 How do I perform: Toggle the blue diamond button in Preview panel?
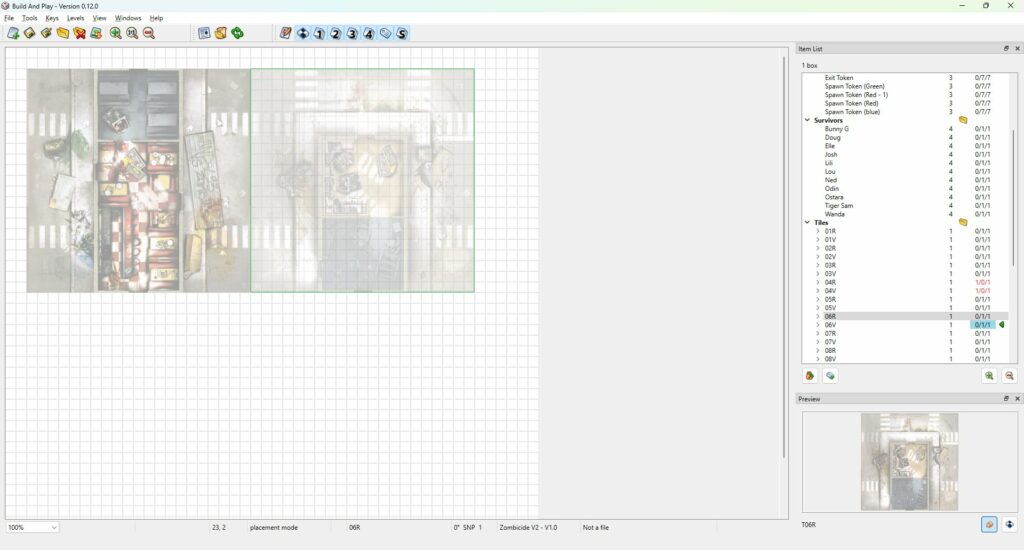click(x=1010, y=525)
